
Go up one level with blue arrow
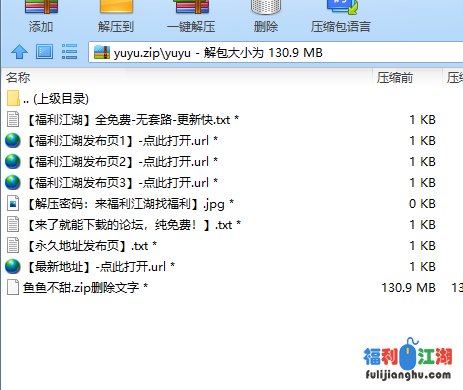point(19,52)
